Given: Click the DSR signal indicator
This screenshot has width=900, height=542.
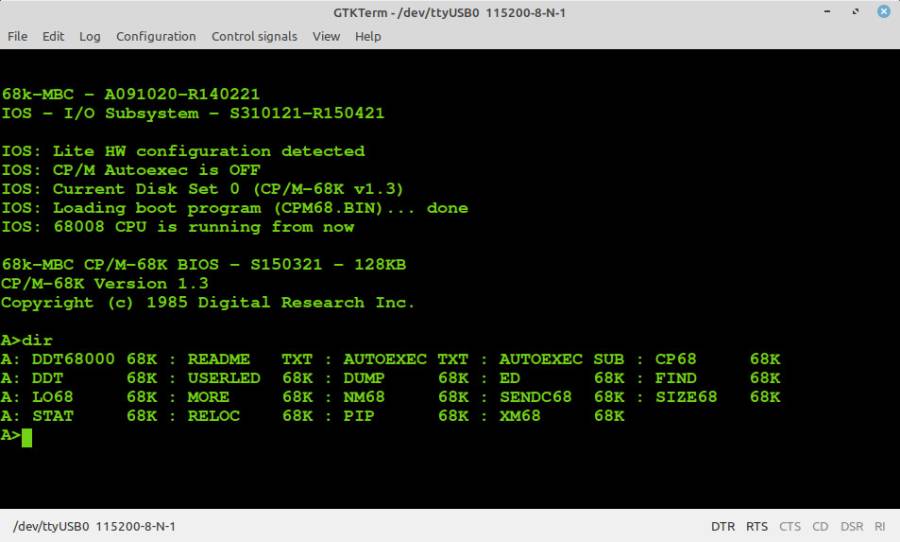Looking at the screenshot, I should (852, 526).
